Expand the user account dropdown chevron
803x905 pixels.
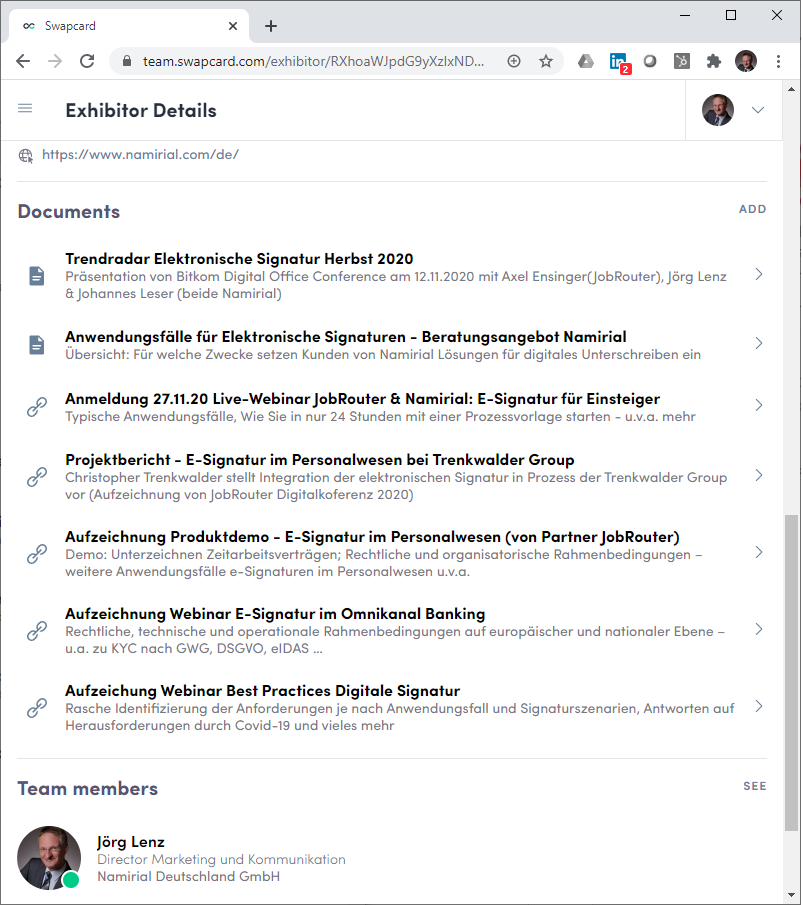coord(758,110)
